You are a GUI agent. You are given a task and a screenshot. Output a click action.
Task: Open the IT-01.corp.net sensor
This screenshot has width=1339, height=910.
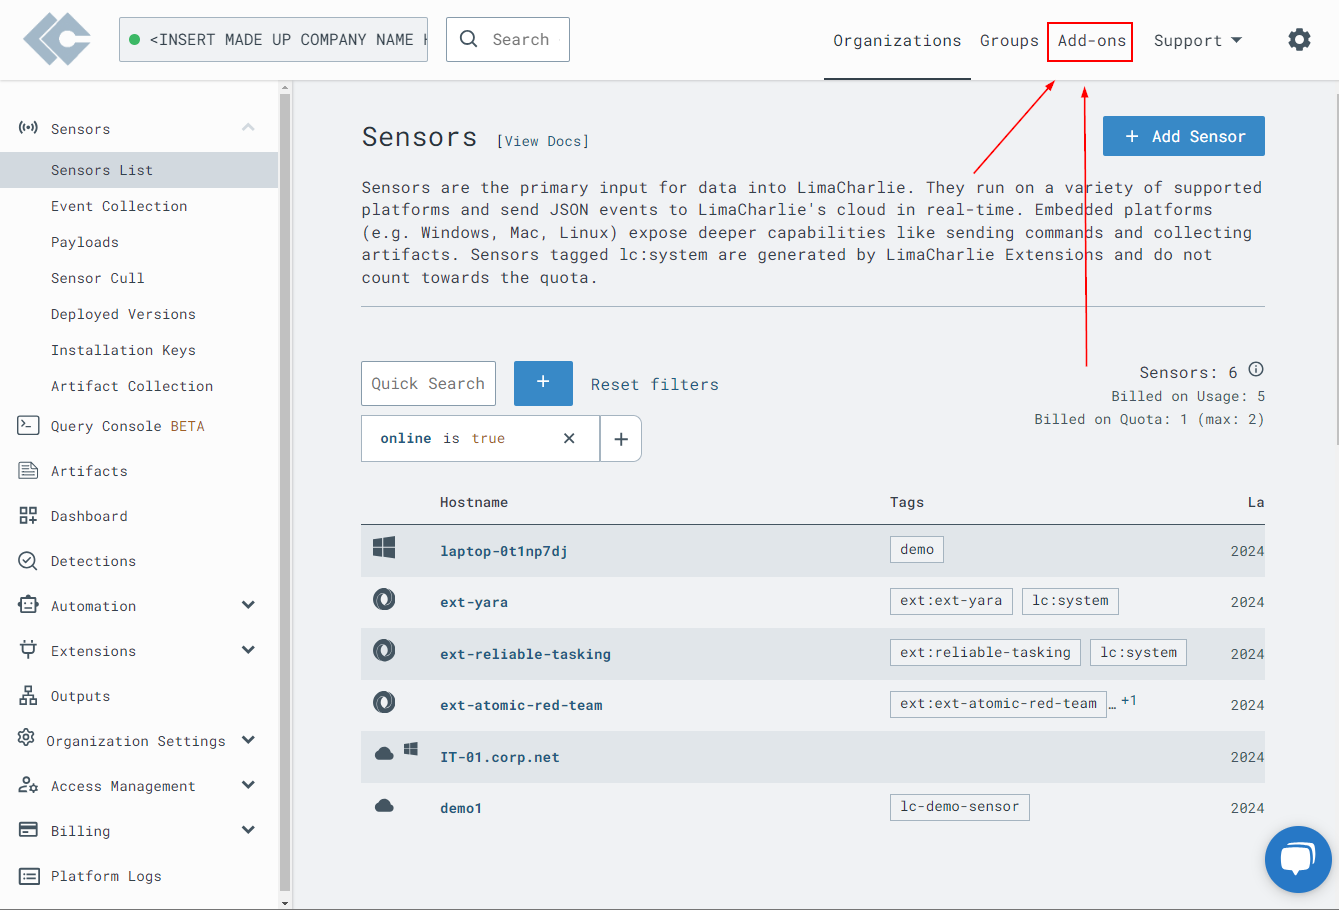(x=500, y=757)
